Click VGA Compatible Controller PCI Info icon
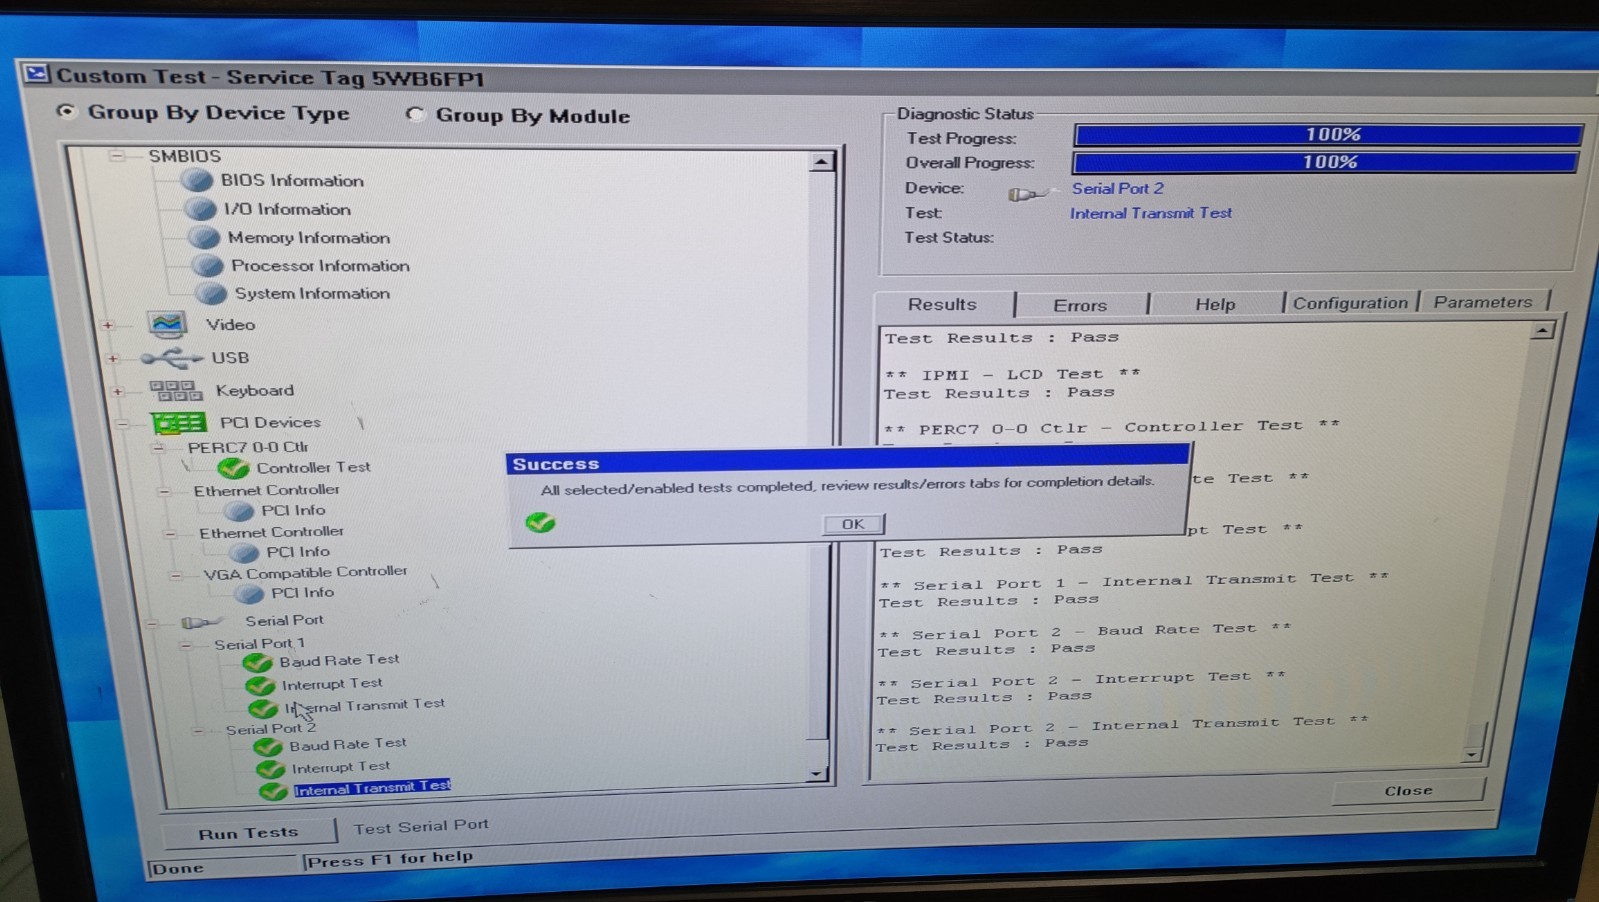This screenshot has width=1599, height=902. click(249, 593)
